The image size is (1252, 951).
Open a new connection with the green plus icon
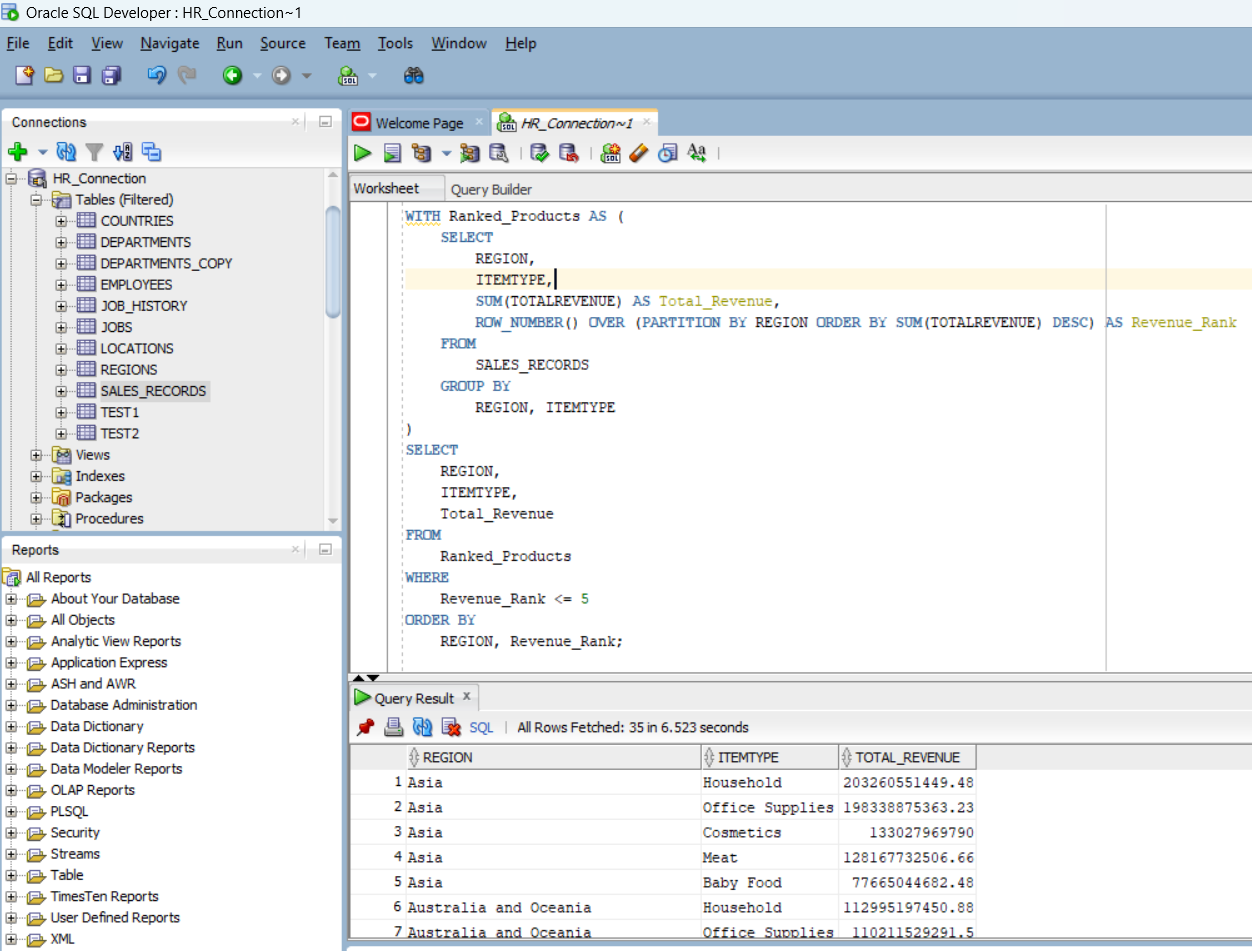[x=19, y=152]
